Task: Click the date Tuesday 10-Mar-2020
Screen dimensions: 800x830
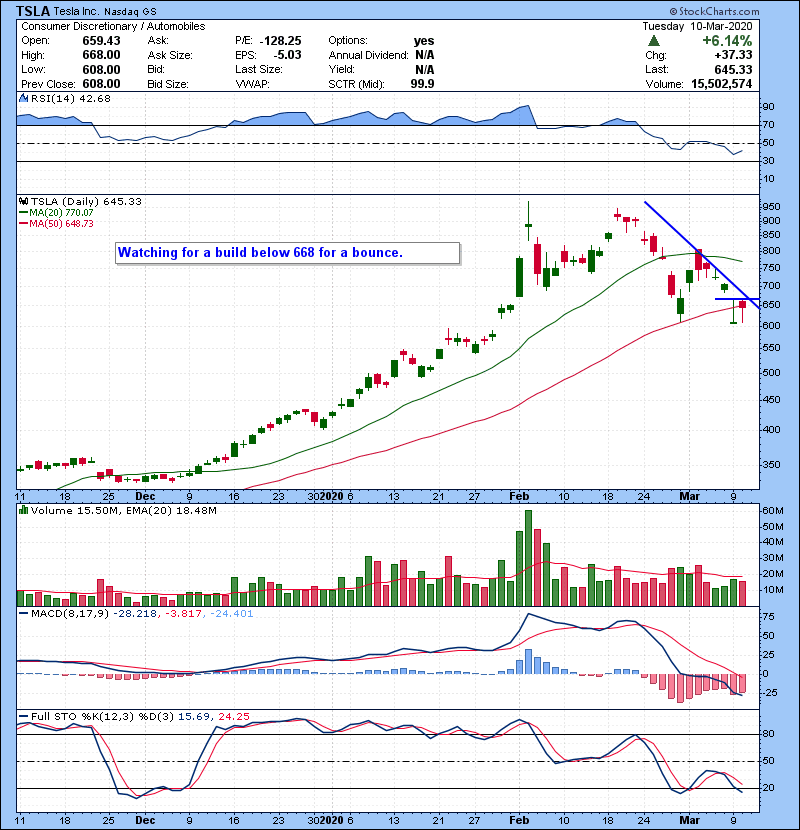Action: click(x=697, y=26)
